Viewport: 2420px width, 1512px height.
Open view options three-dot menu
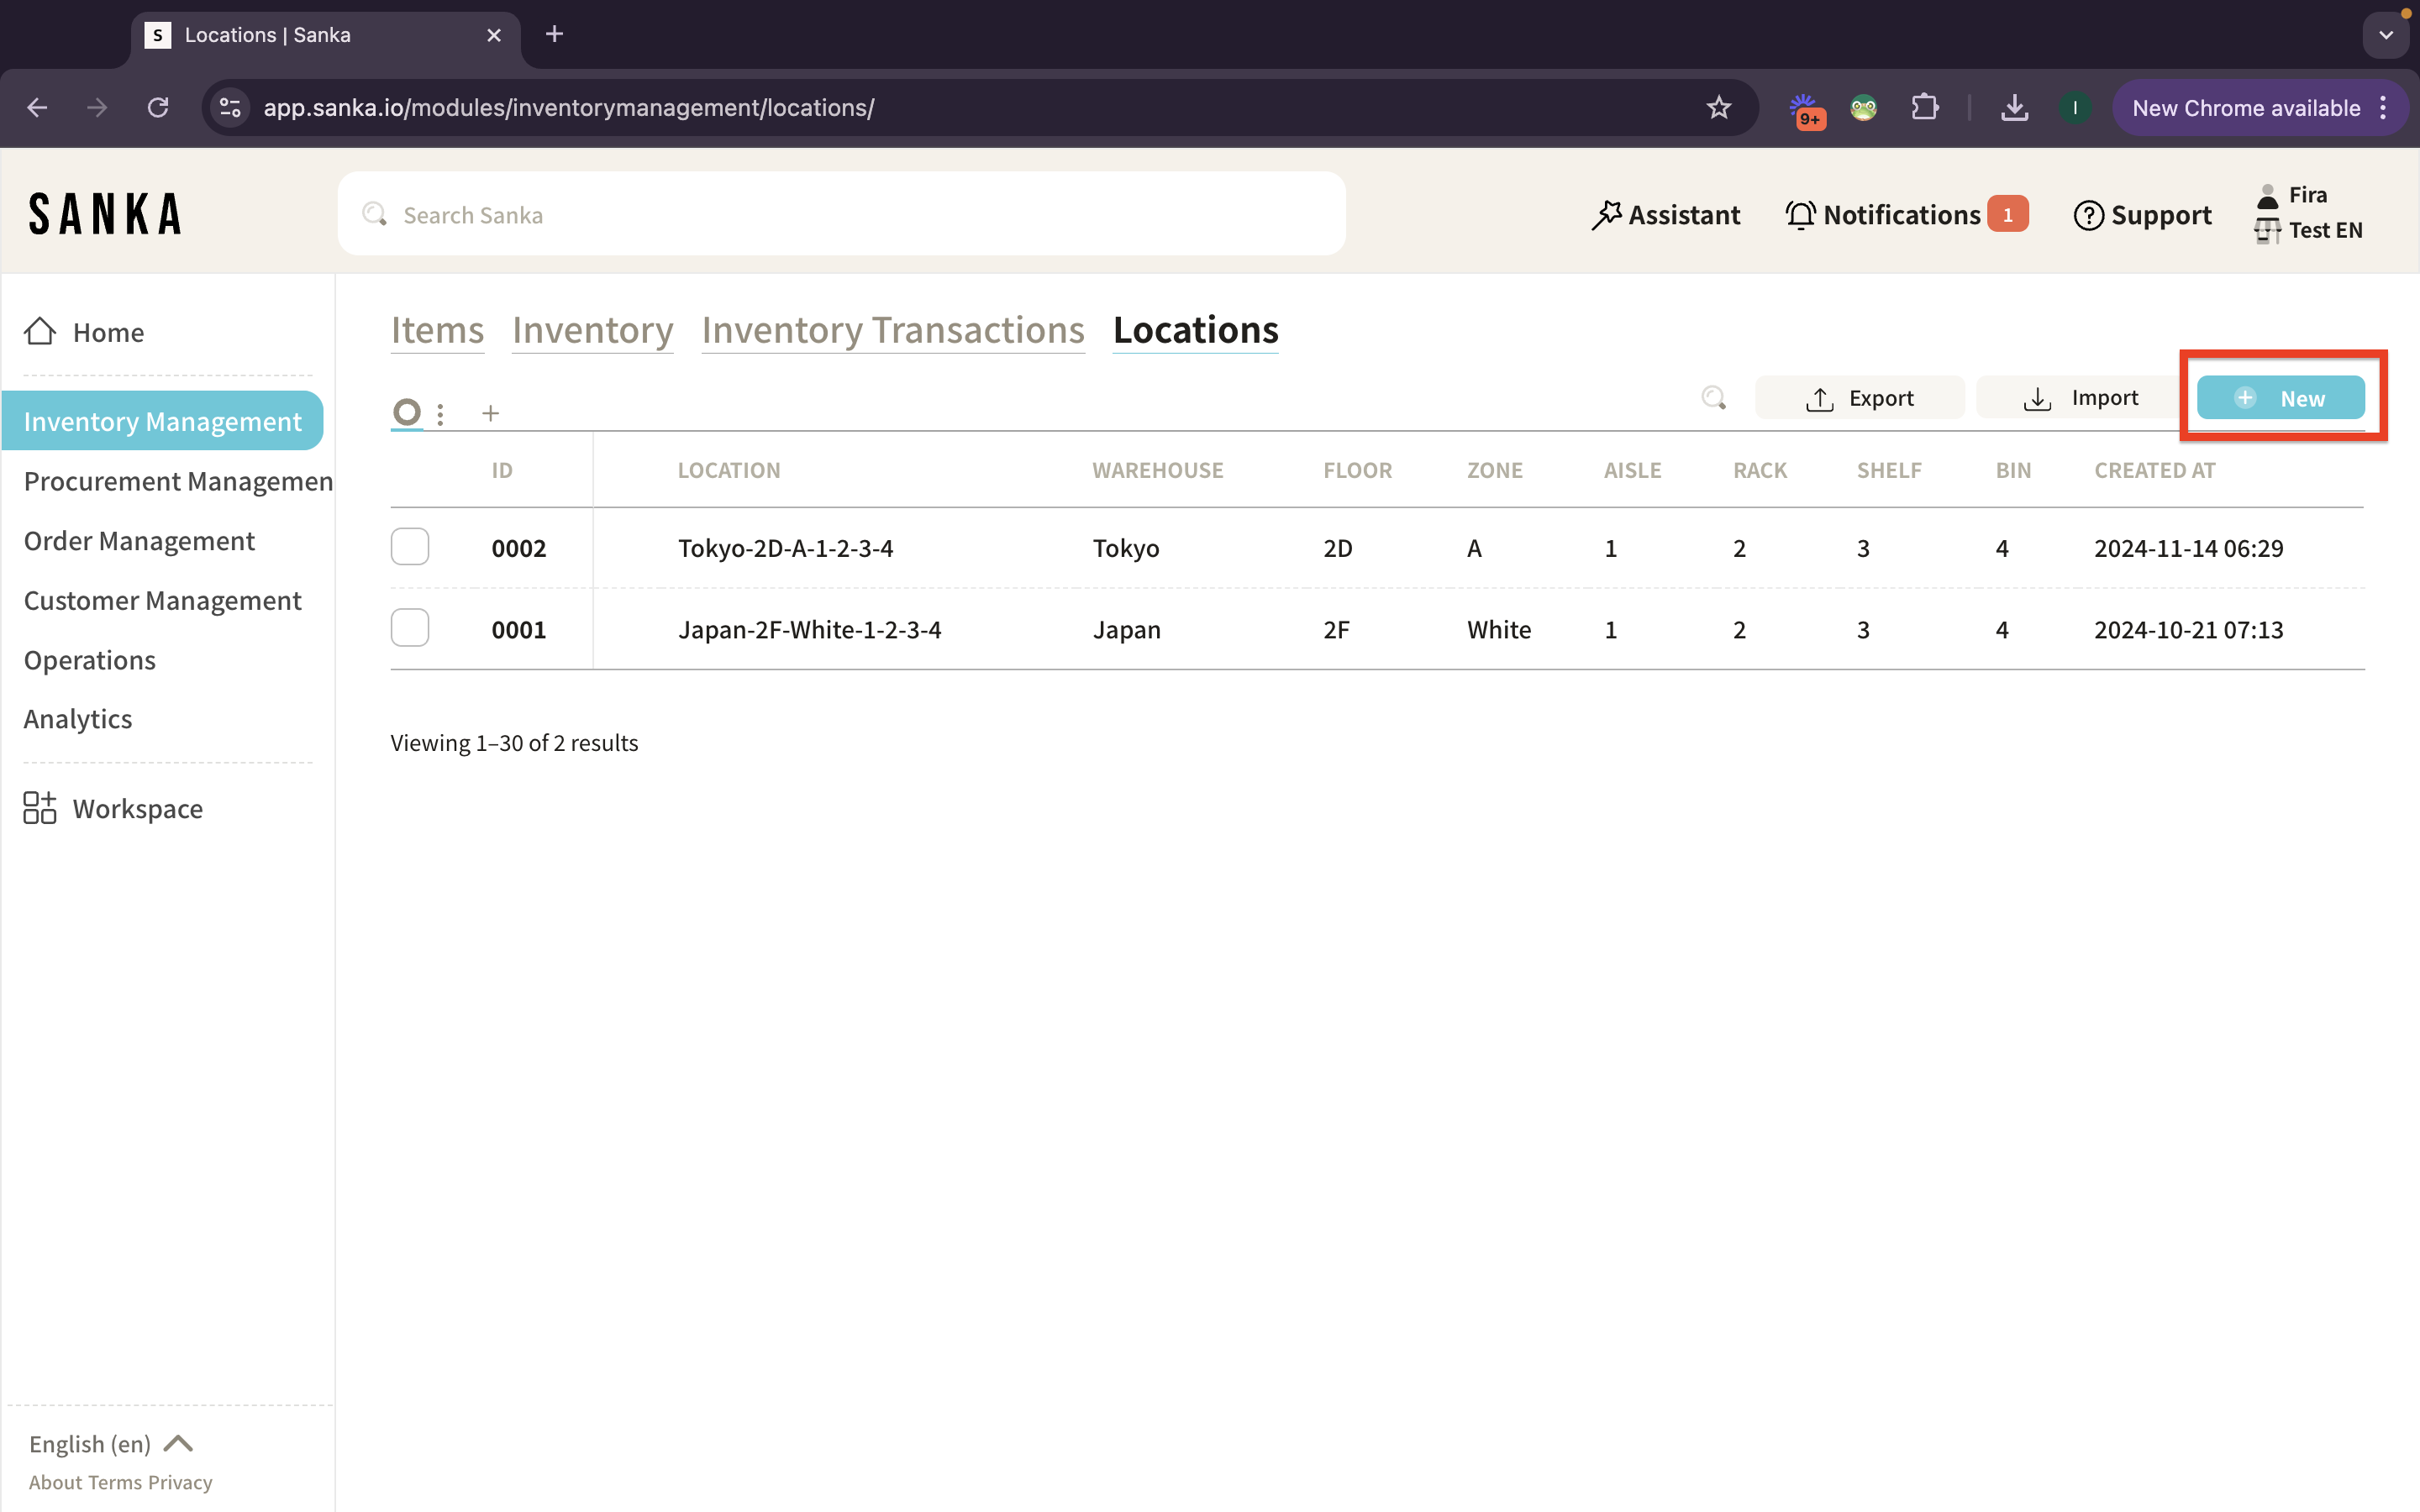440,413
